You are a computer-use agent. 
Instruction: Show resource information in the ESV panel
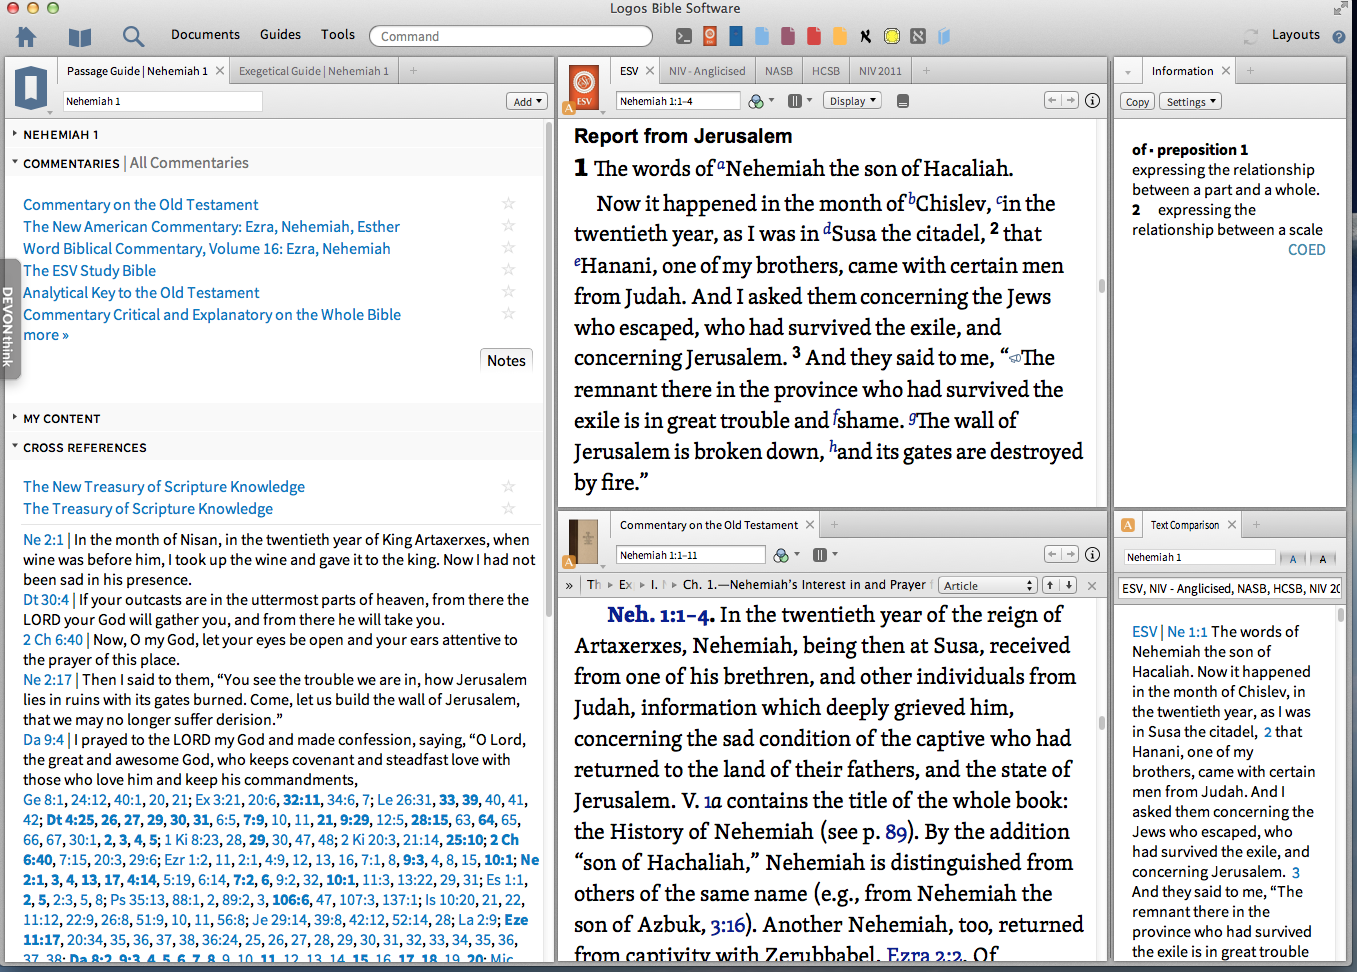[1092, 101]
